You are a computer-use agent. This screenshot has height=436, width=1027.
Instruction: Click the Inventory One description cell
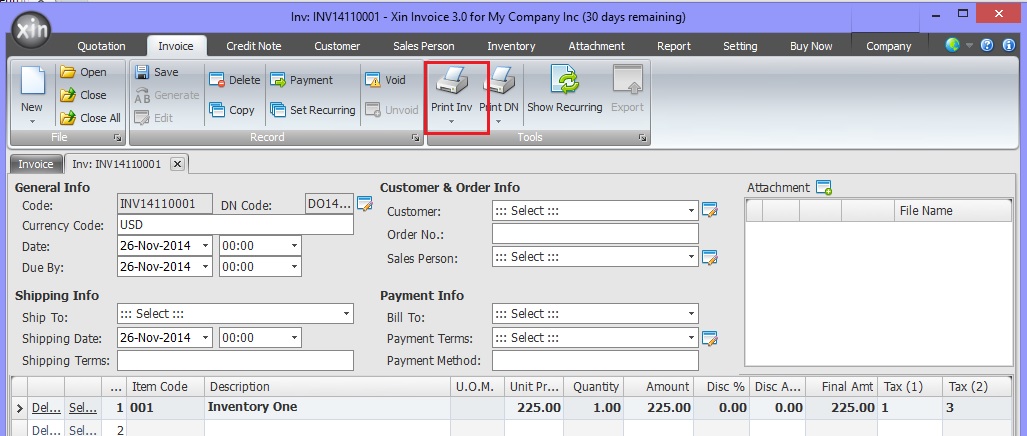327,407
